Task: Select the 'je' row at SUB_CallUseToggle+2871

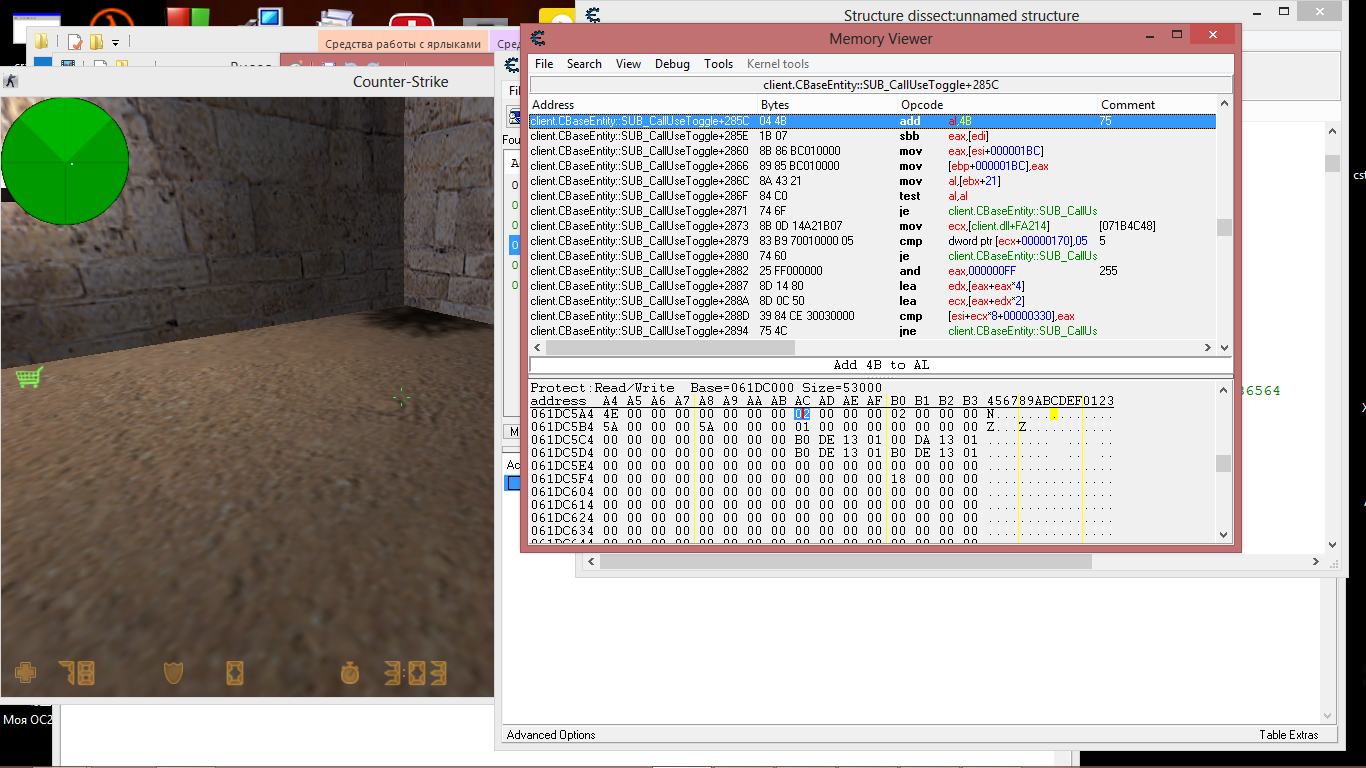Action: pos(872,211)
